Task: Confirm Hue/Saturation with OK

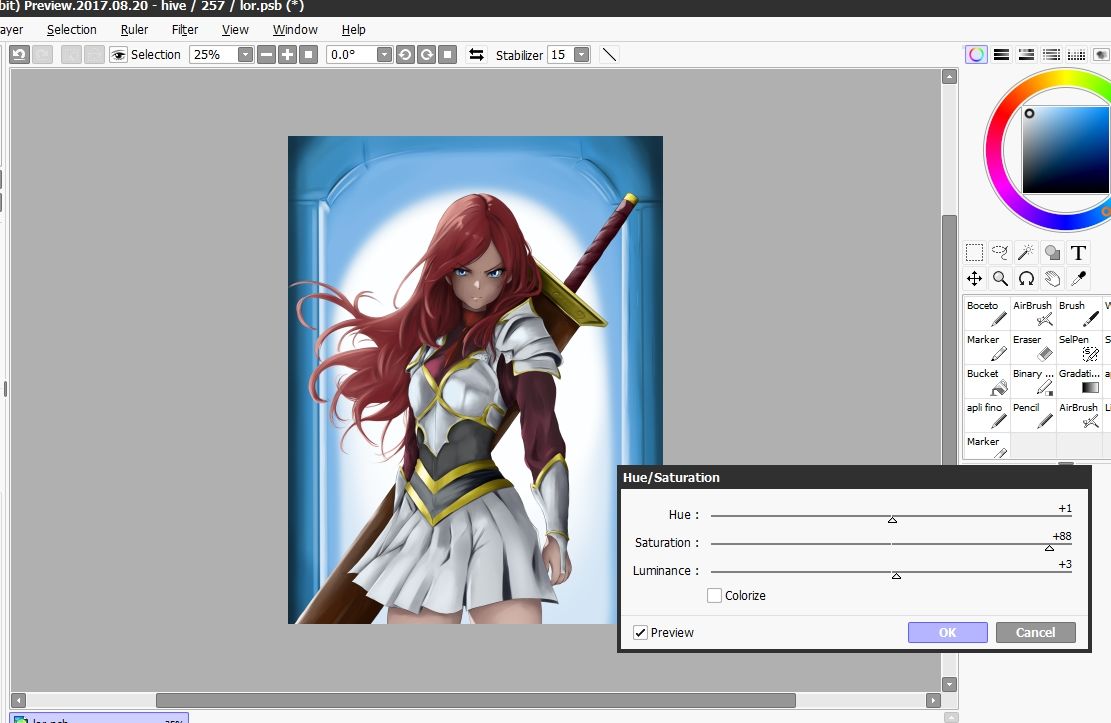Action: pyautogui.click(x=947, y=632)
